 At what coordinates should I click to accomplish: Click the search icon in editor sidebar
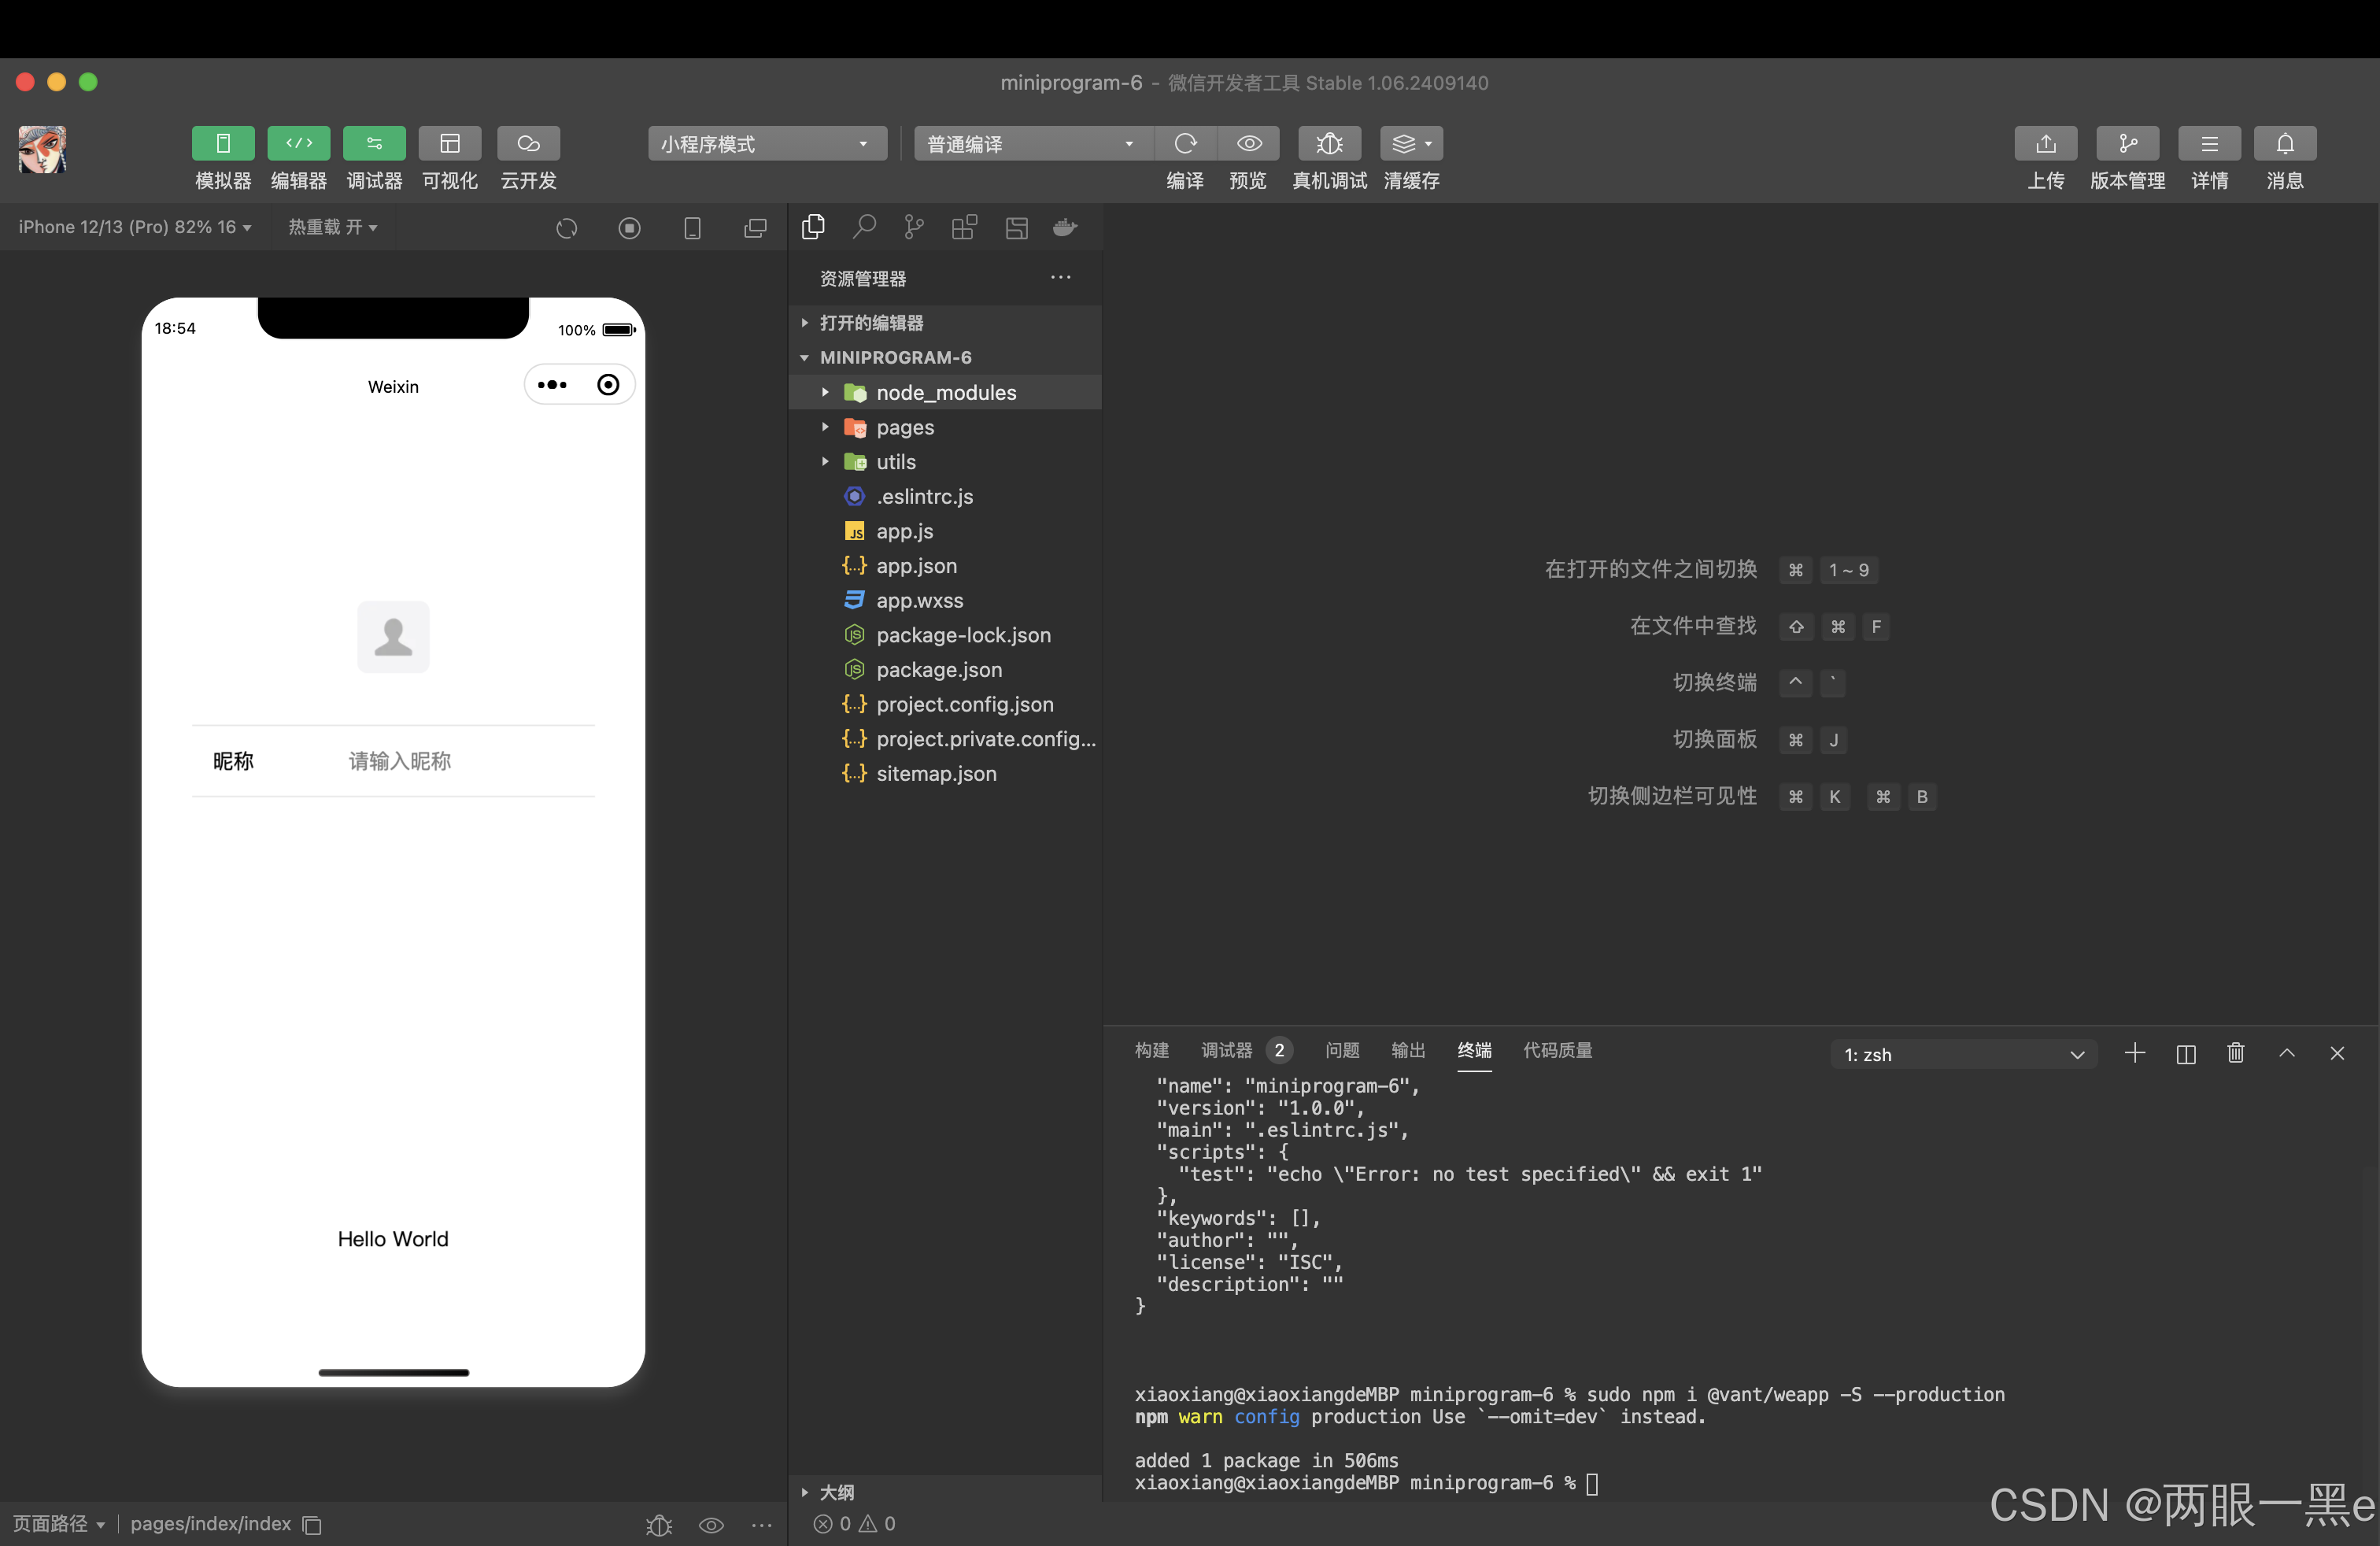[864, 228]
